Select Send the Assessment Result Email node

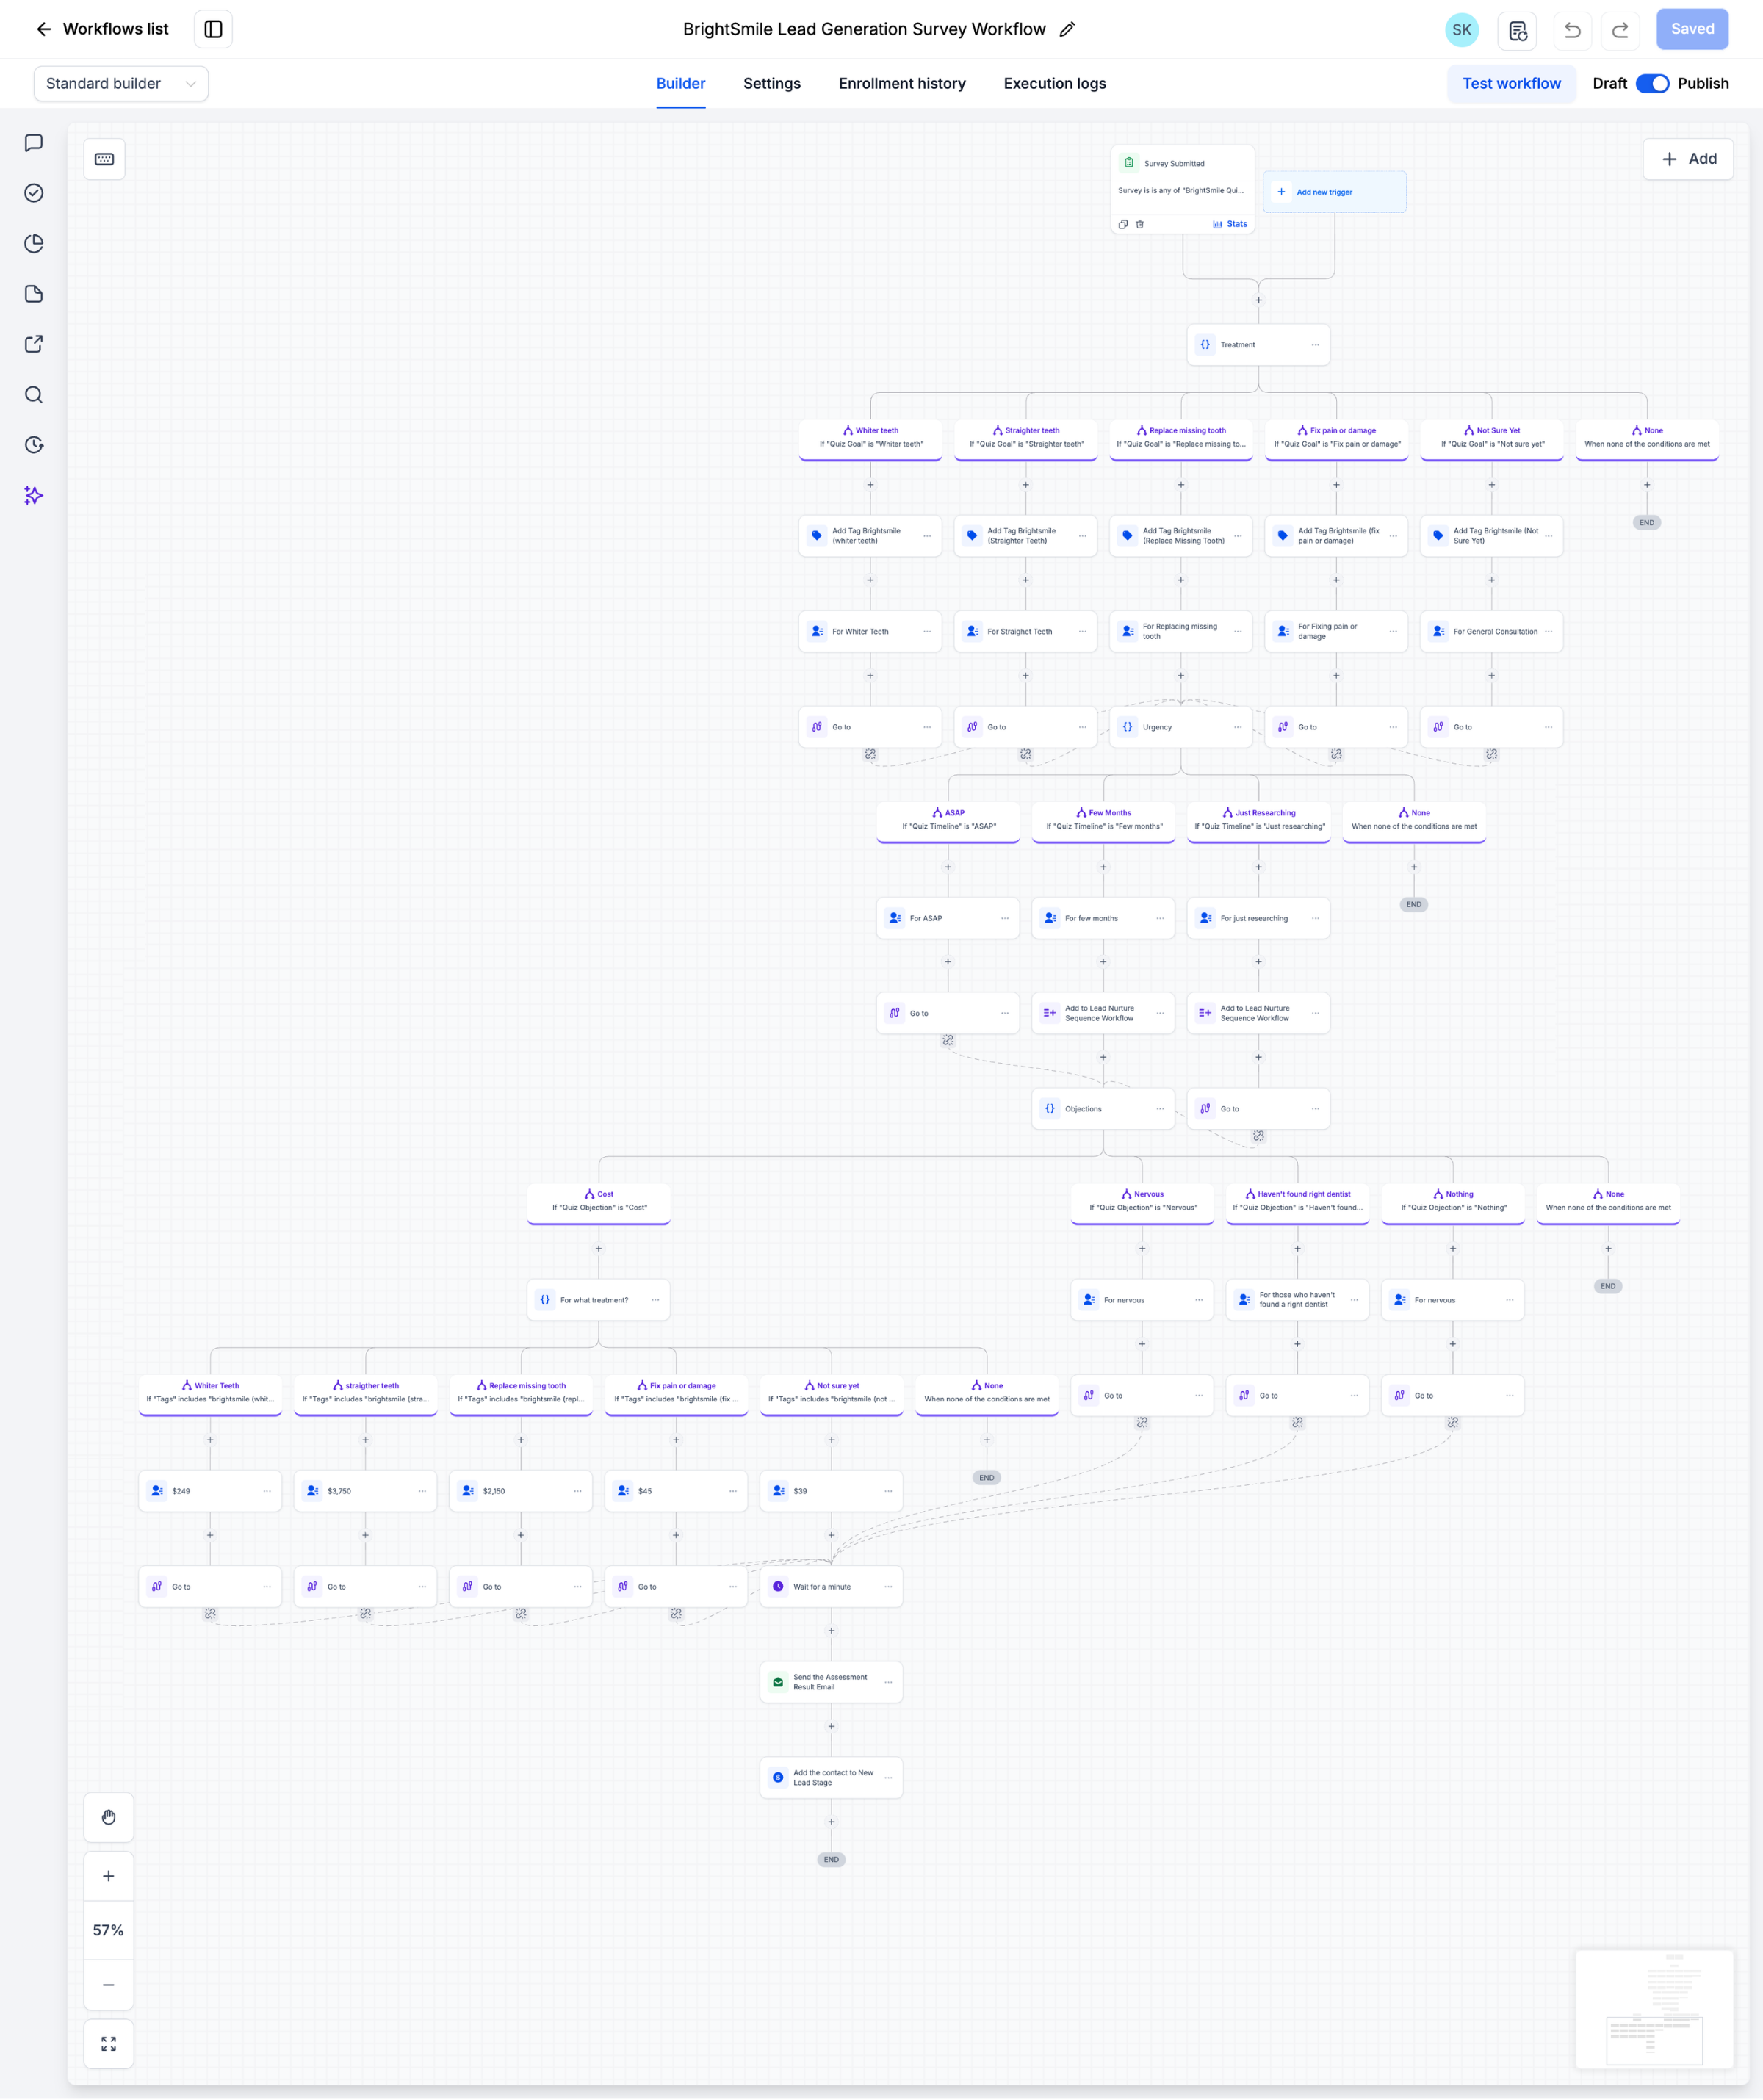(831, 1682)
